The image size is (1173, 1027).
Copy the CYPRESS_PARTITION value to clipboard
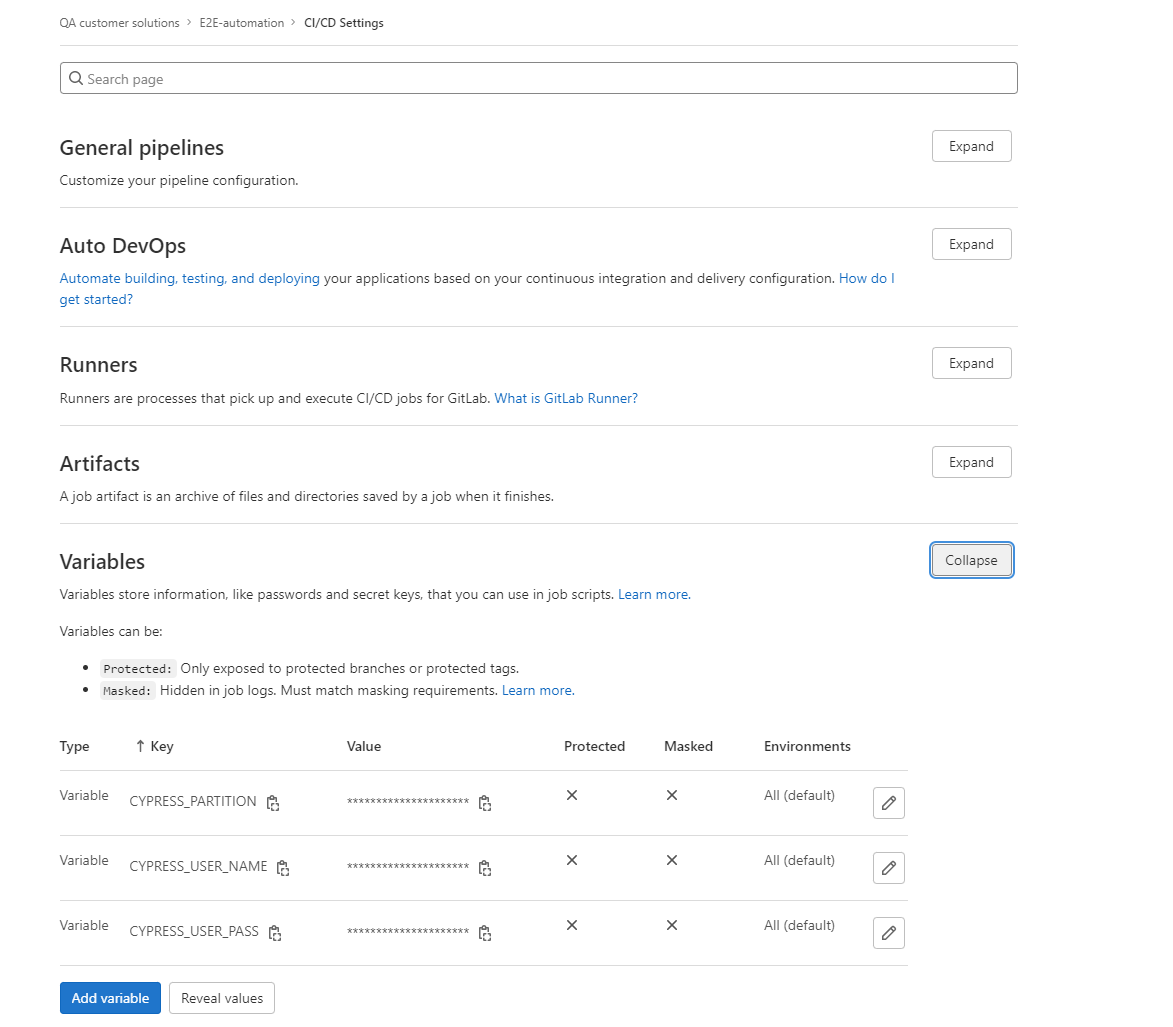coord(485,803)
